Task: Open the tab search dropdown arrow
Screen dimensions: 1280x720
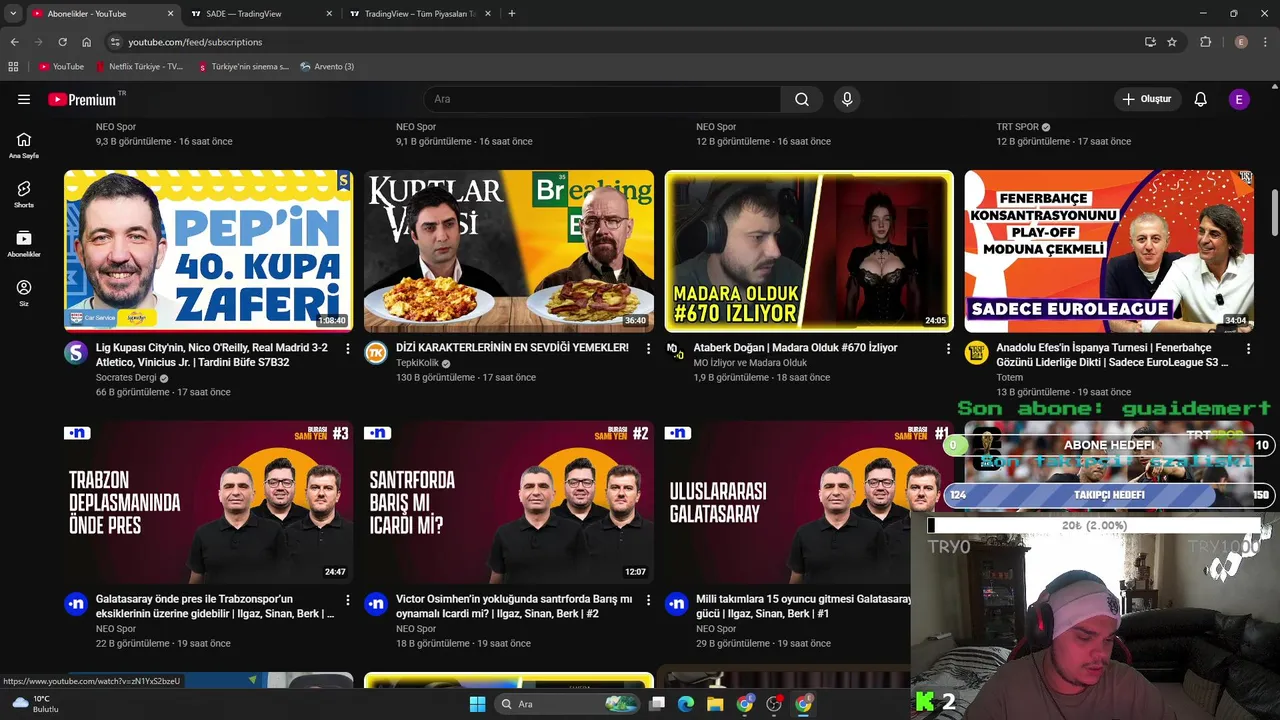Action: tap(13, 13)
